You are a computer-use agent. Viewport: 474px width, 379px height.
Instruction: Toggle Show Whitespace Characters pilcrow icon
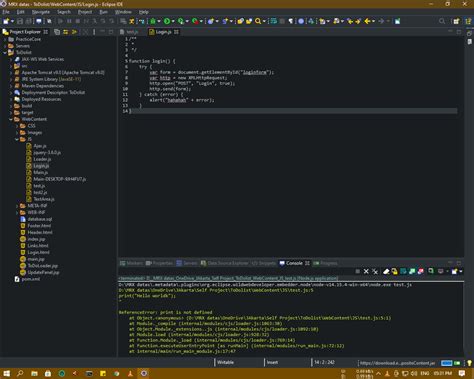[x=291, y=21]
